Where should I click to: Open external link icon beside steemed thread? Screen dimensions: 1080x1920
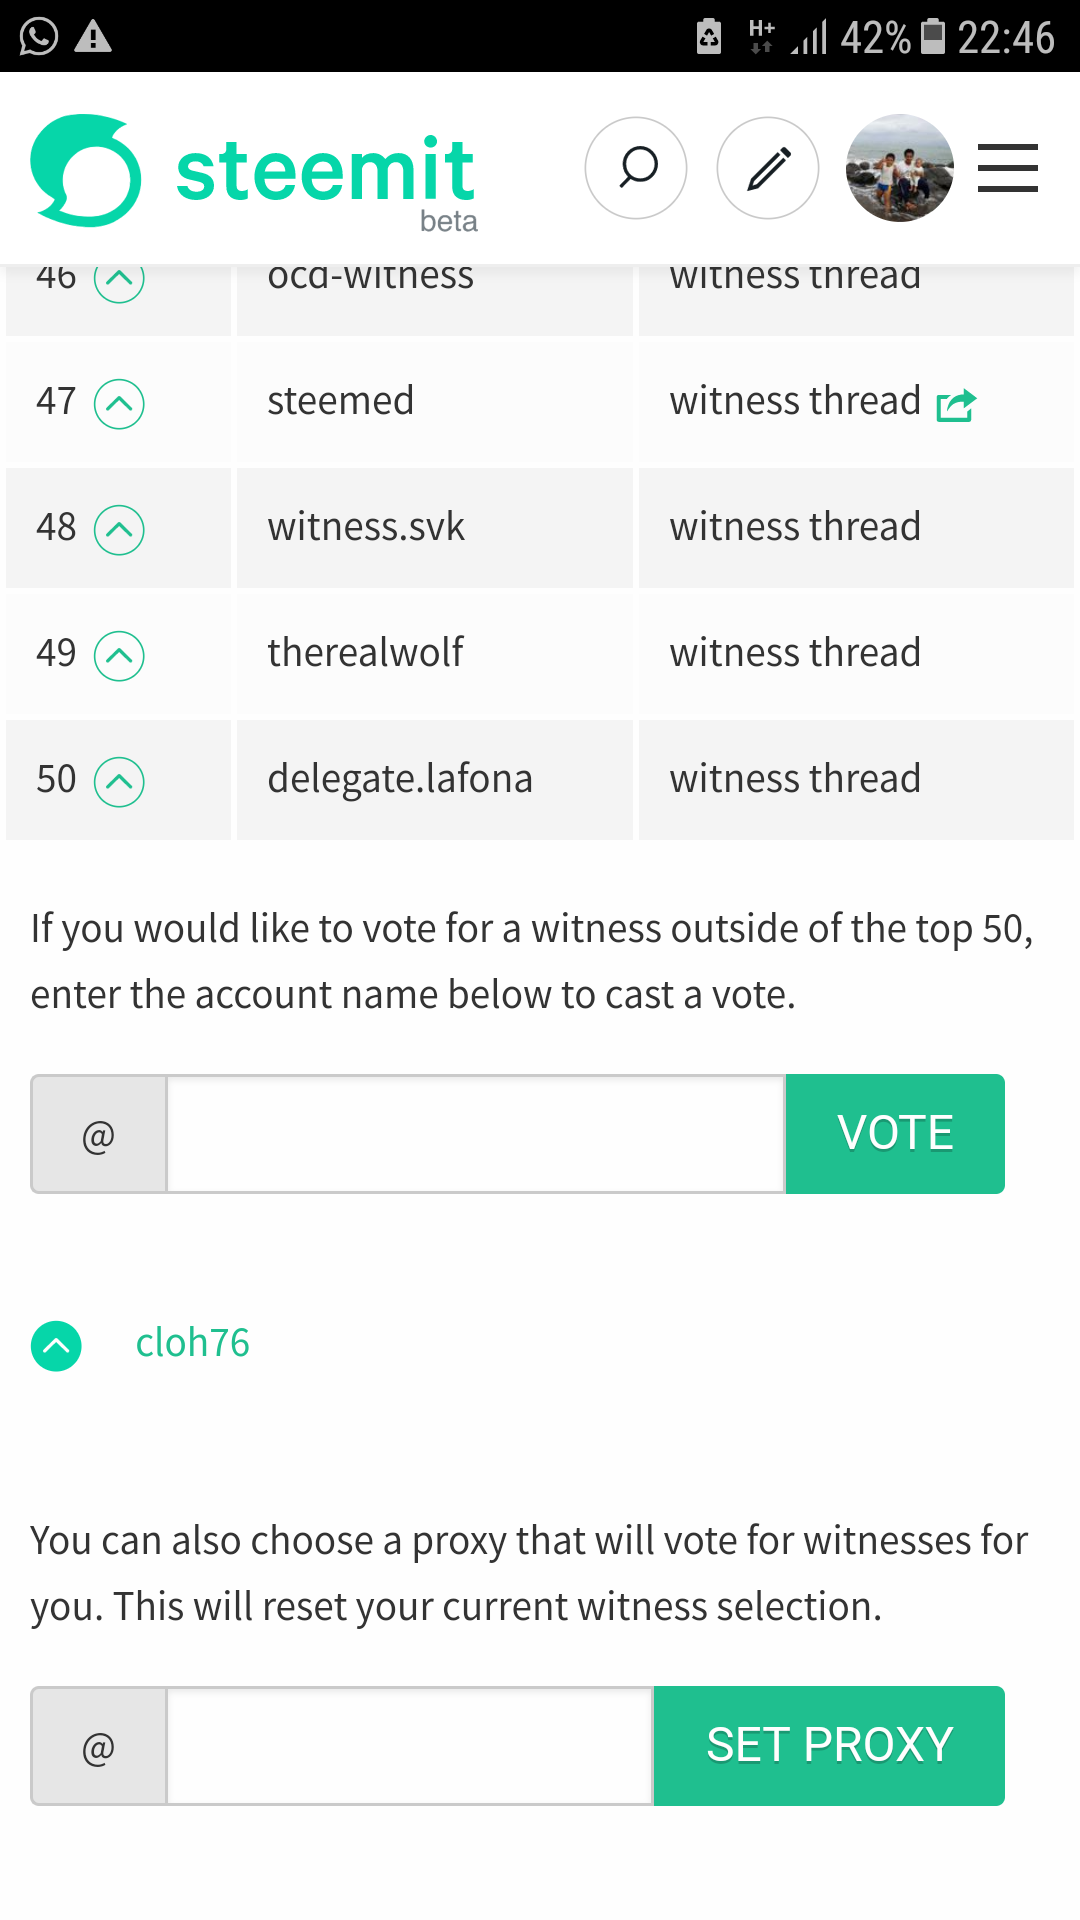[x=956, y=404]
